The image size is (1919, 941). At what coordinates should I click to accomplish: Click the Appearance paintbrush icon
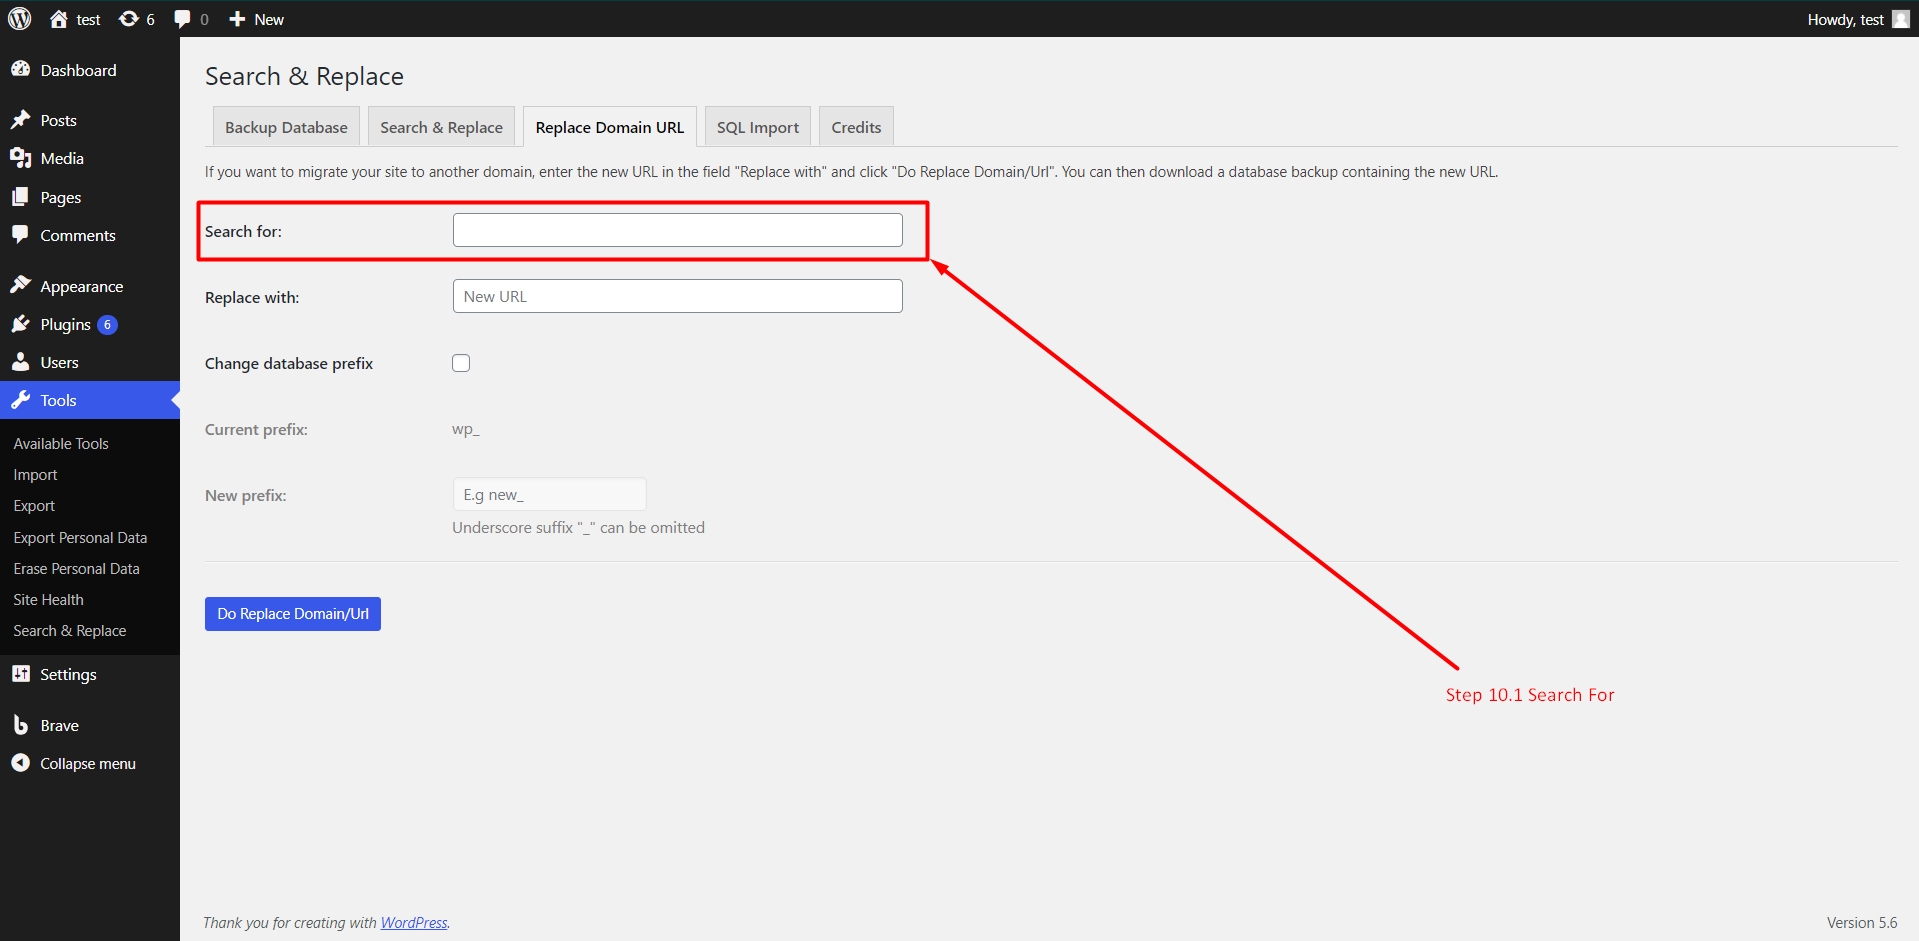tap(20, 285)
